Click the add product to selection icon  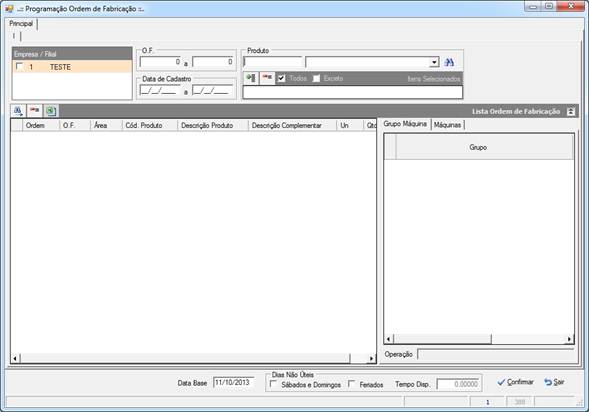(x=251, y=78)
